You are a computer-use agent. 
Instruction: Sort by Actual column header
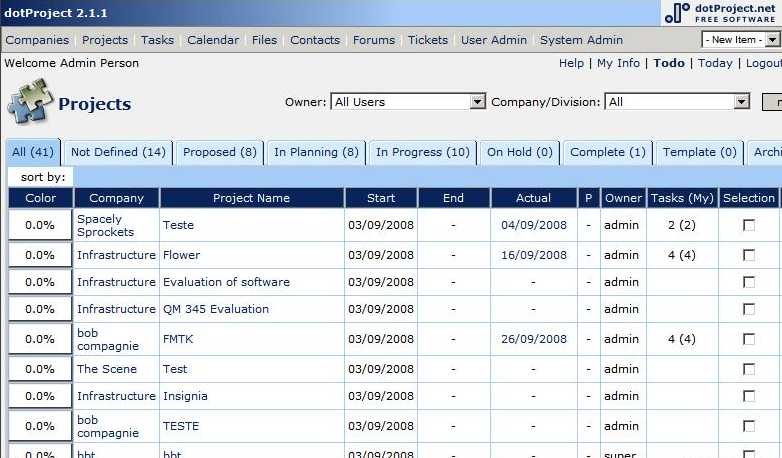pyautogui.click(x=534, y=198)
